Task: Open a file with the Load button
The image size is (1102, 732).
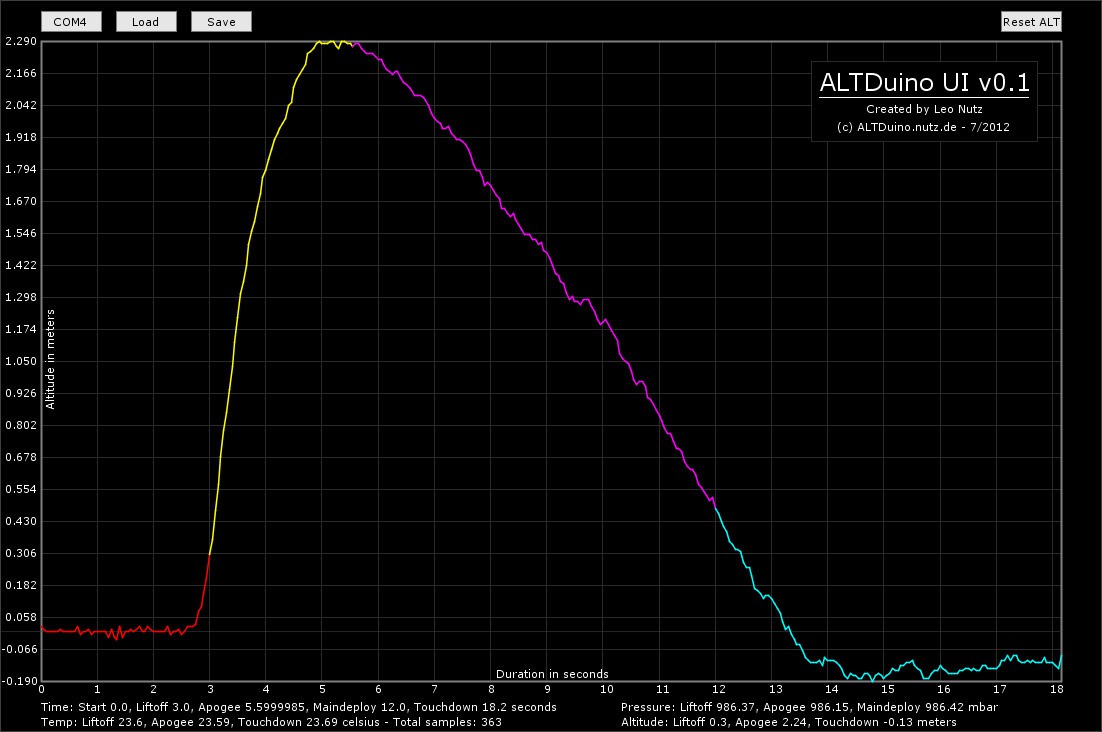Action: 145,22
